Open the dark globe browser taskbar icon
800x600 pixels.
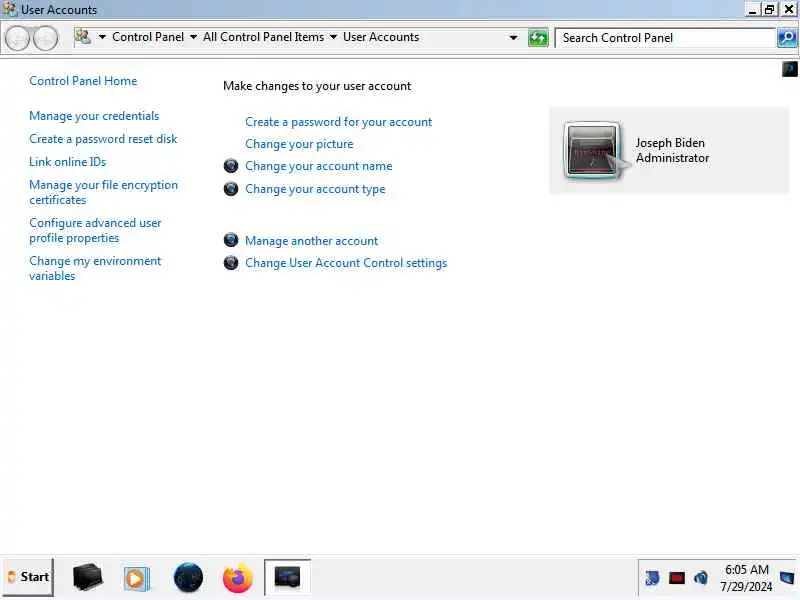tap(188, 578)
